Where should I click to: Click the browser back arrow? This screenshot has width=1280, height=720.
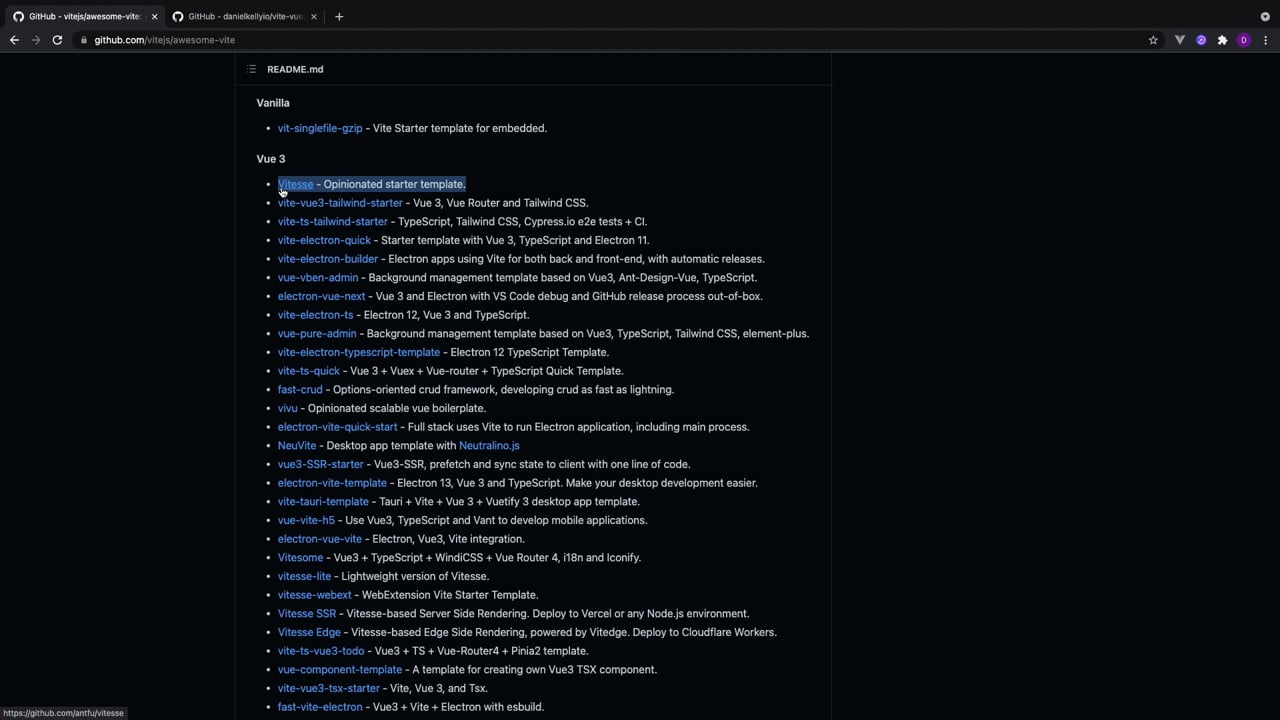click(x=14, y=40)
